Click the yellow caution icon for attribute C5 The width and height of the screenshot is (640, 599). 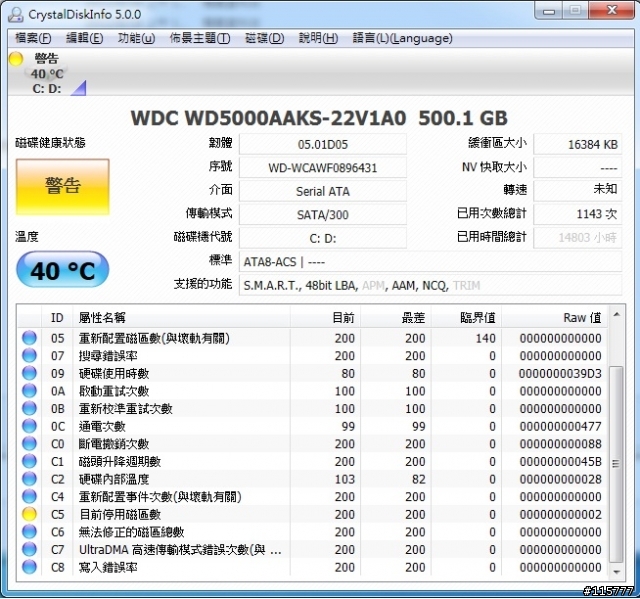tap(29, 514)
